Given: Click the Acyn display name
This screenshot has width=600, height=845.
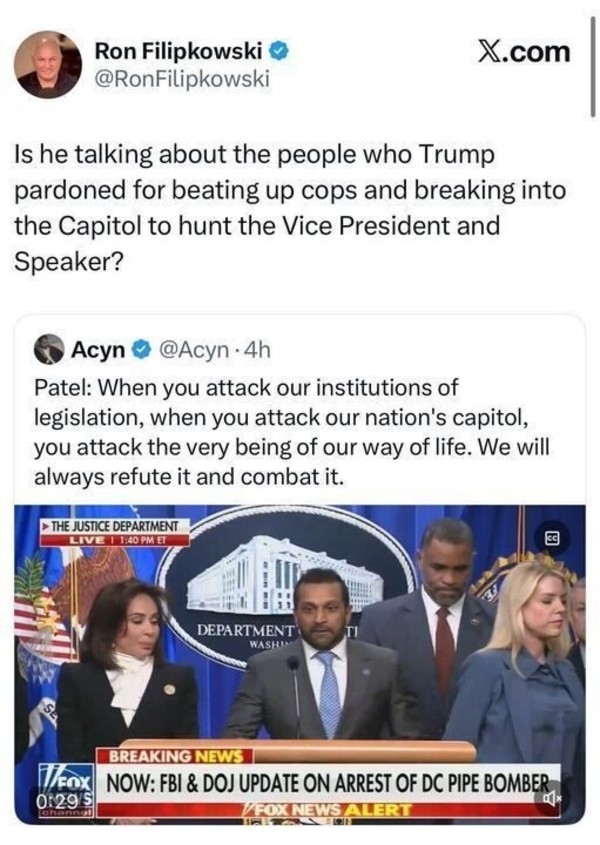Looking at the screenshot, I should click(98, 350).
